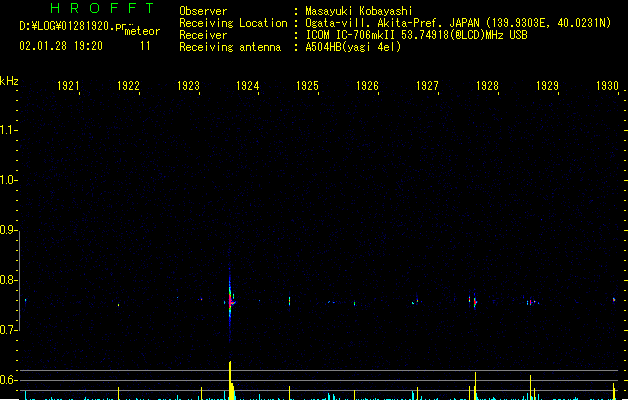Click the kHz axis unit label

9,81
